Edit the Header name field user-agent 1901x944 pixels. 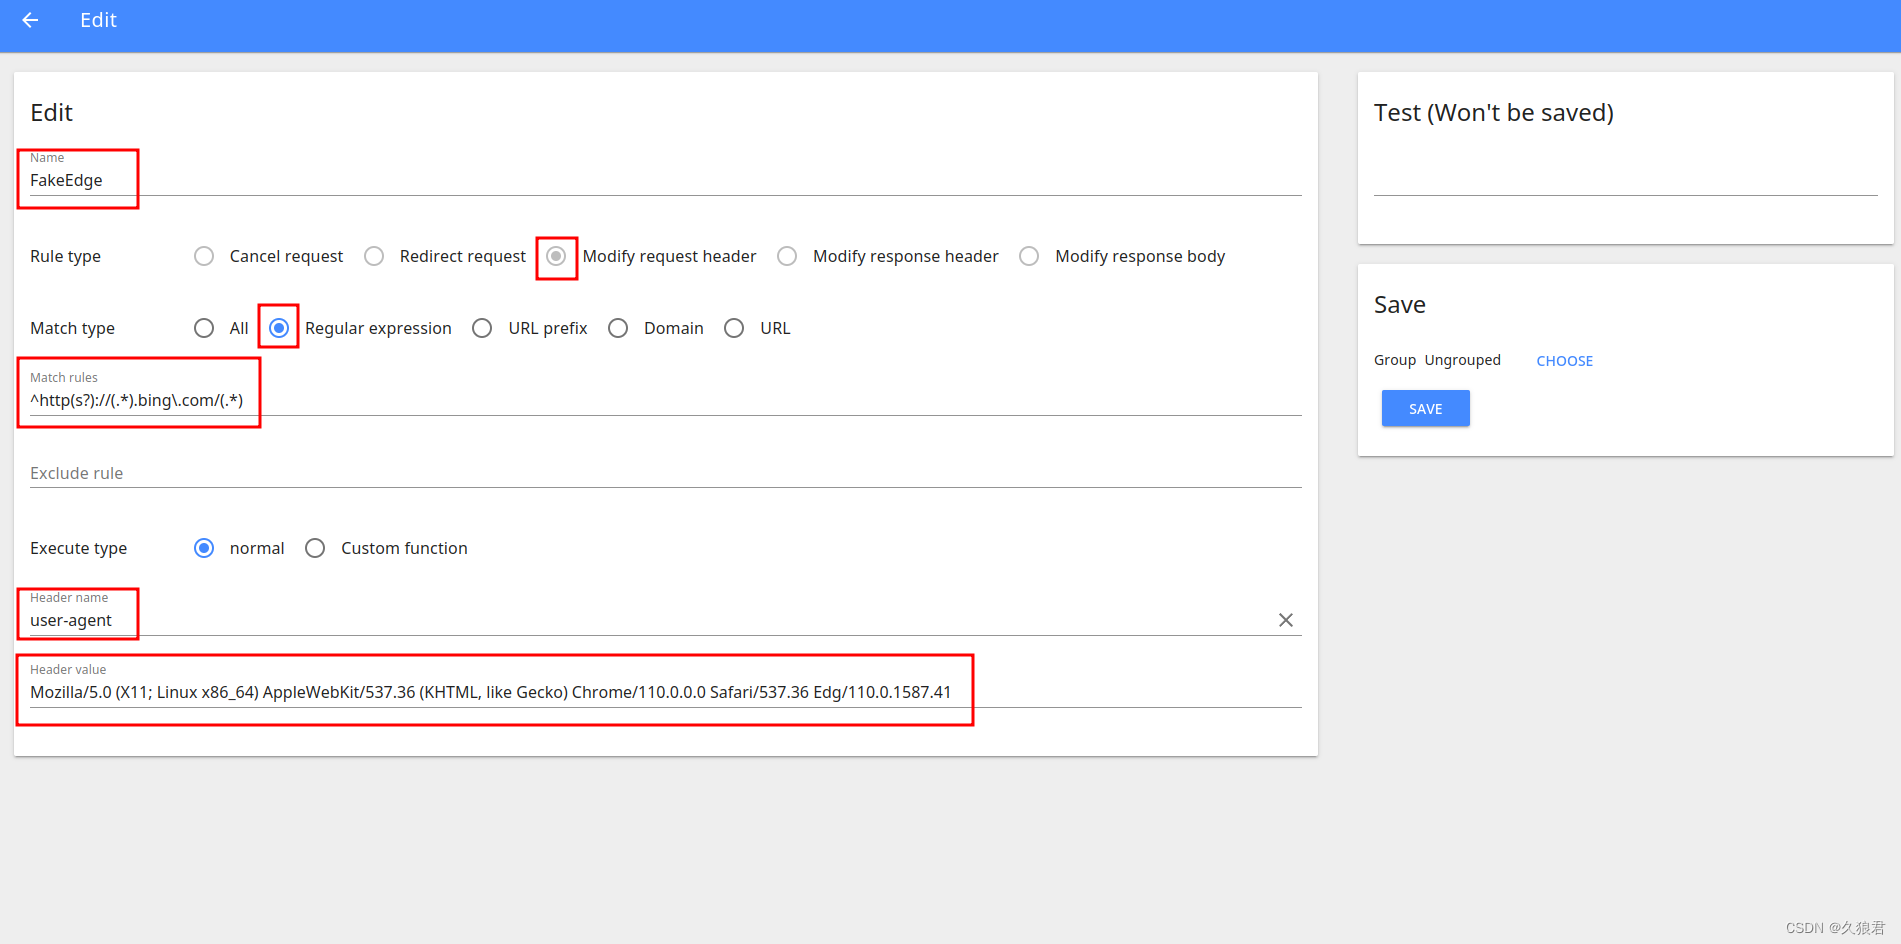650,621
